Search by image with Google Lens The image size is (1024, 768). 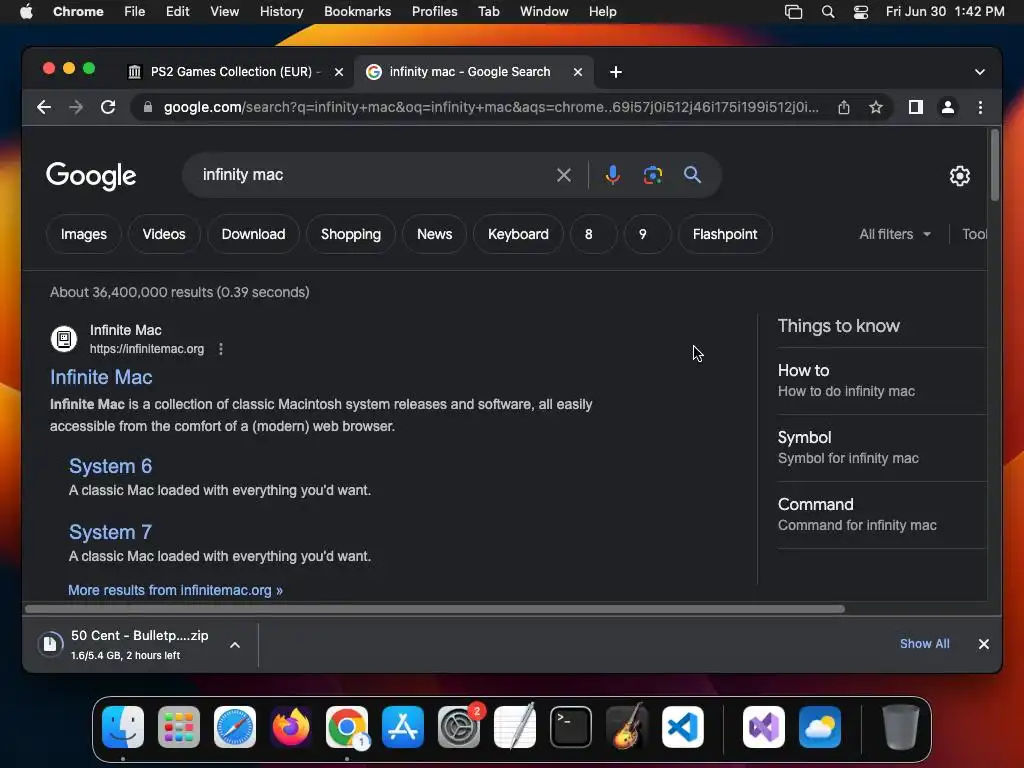(652, 175)
